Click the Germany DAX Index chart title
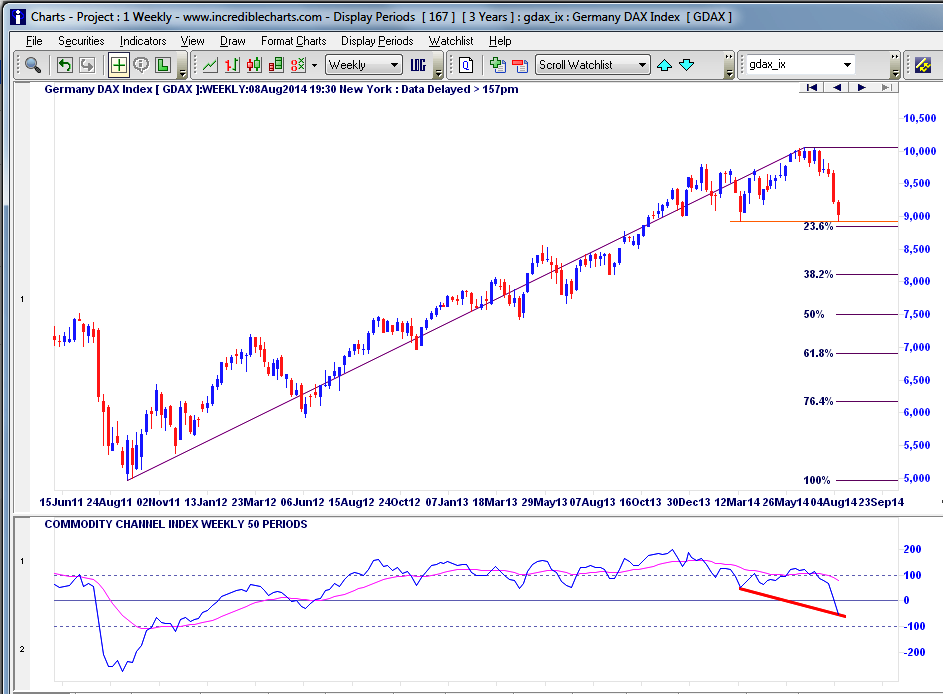943x694 pixels. (x=281, y=89)
